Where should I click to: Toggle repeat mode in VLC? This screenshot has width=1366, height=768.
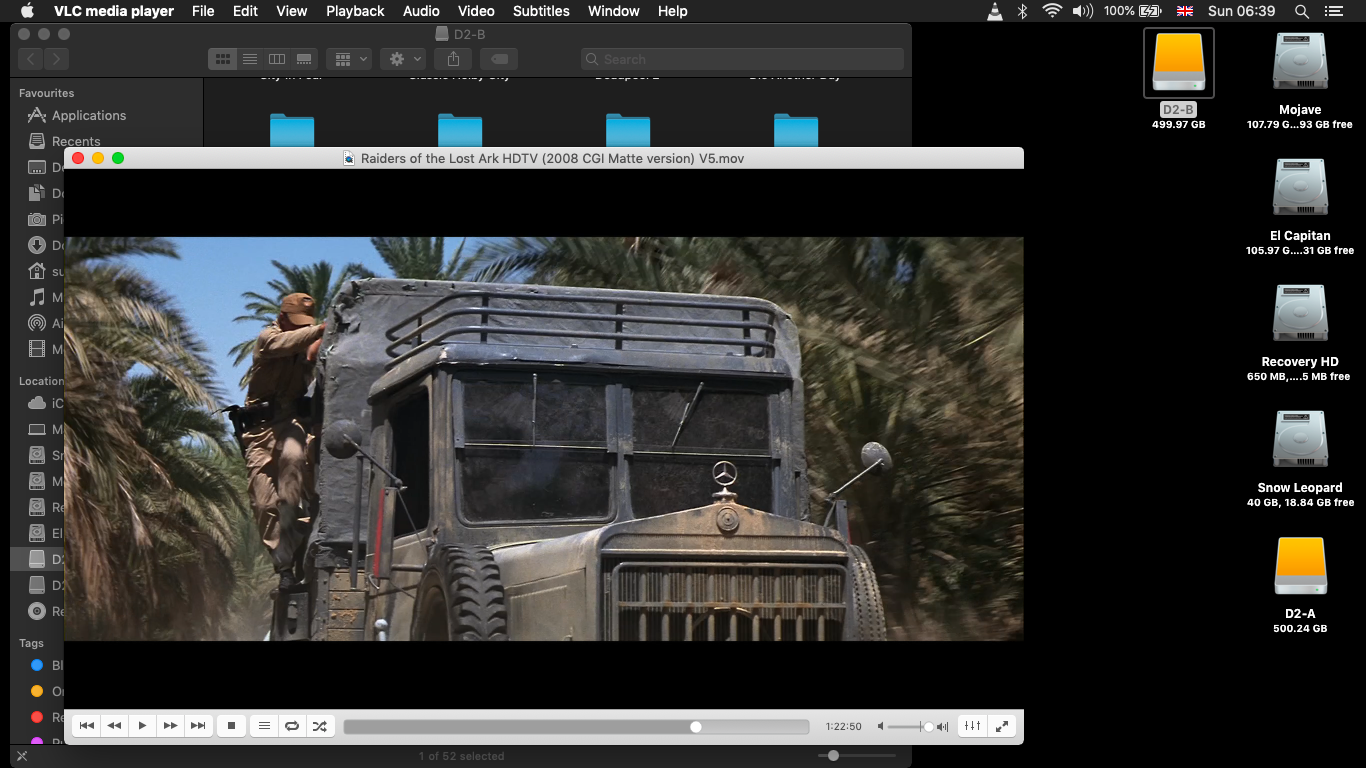[292, 726]
